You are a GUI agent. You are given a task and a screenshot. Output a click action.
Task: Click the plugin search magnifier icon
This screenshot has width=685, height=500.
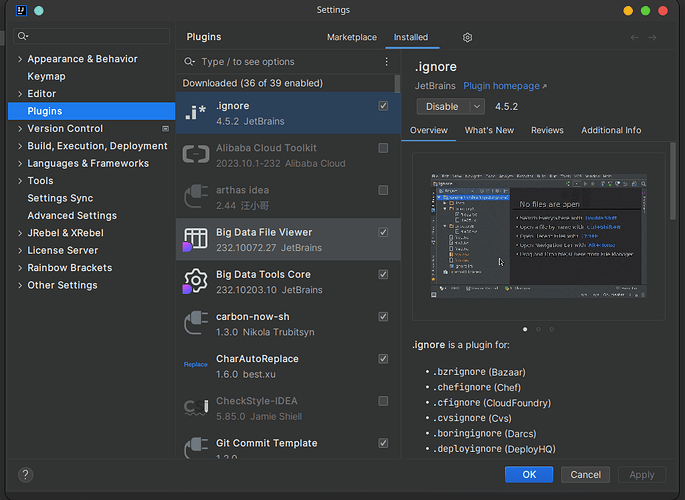tap(189, 62)
